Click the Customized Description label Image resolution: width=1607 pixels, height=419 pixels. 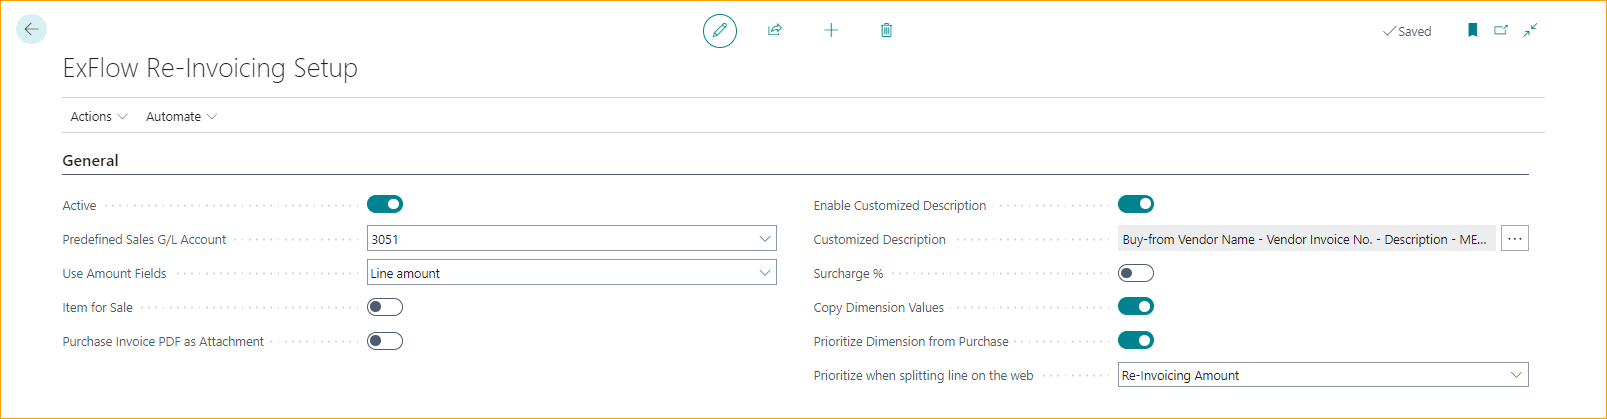click(x=879, y=239)
